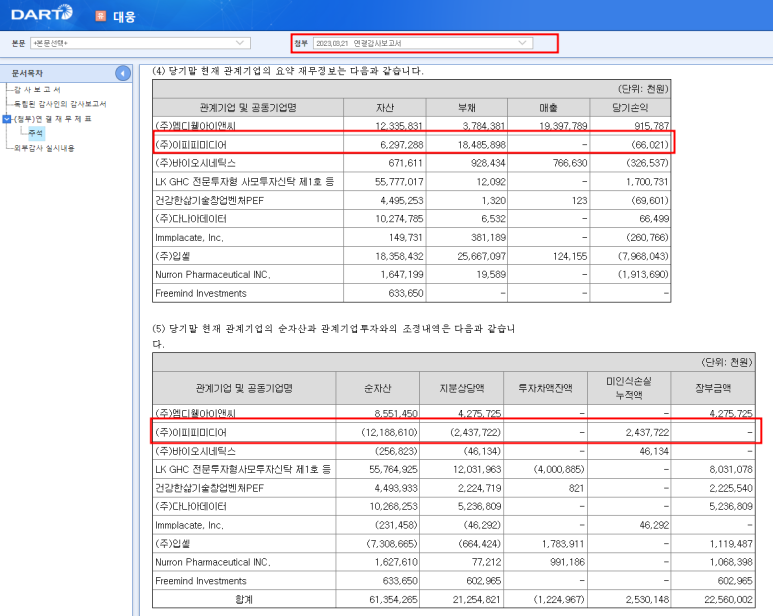Click the 합계 total row label
This screenshot has width=773, height=616.
[x=244, y=600]
